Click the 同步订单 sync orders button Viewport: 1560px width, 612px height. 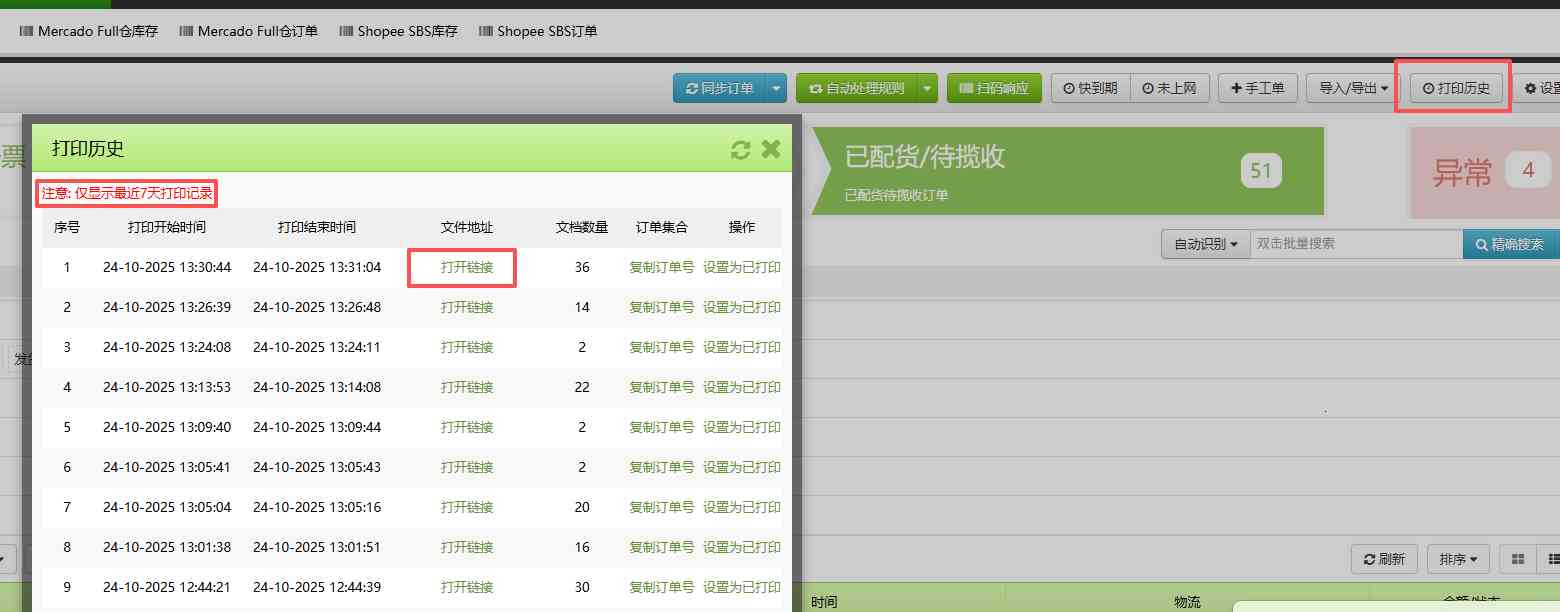[x=724, y=88]
